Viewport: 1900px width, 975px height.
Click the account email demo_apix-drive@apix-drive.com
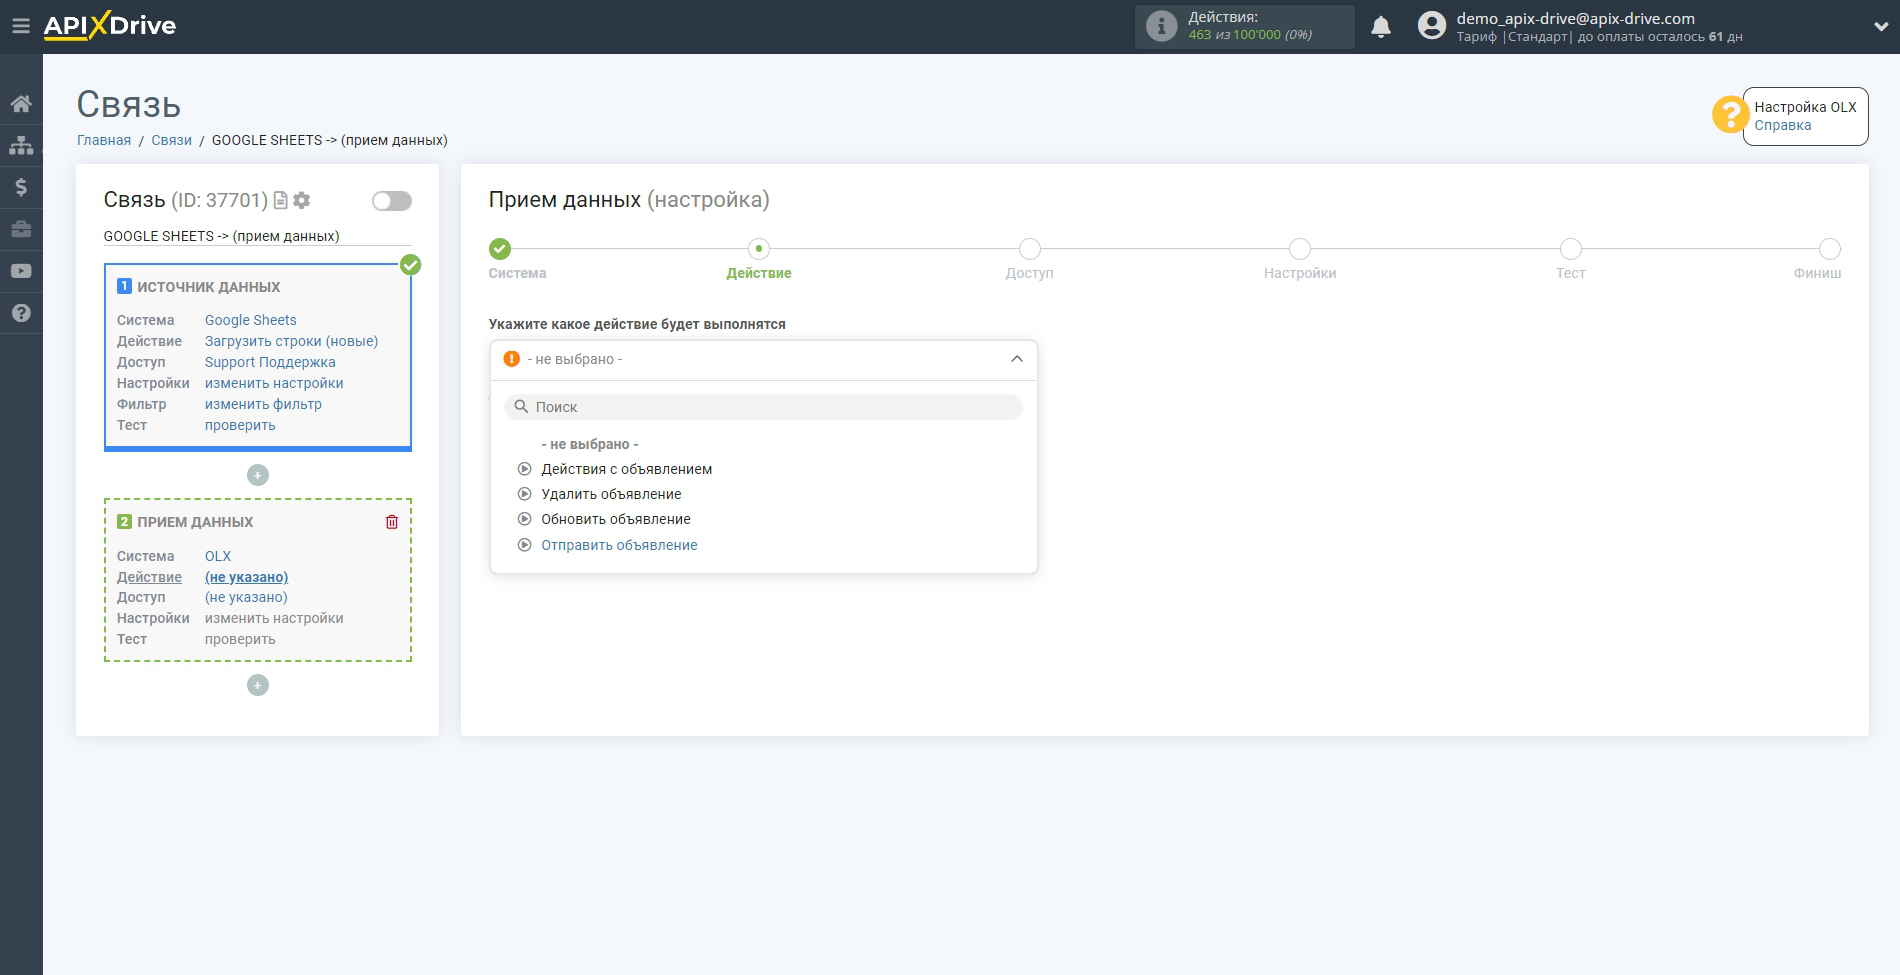tap(1575, 18)
